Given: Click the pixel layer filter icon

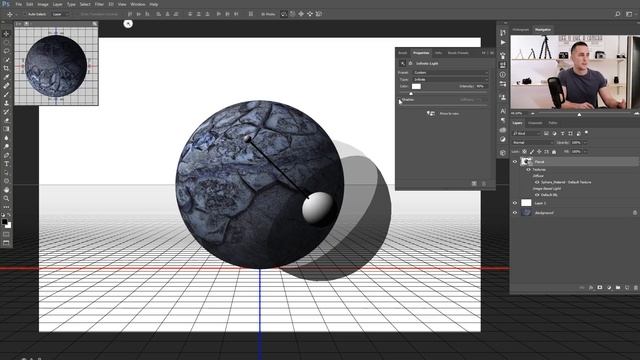Looking at the screenshot, I should 546,133.
